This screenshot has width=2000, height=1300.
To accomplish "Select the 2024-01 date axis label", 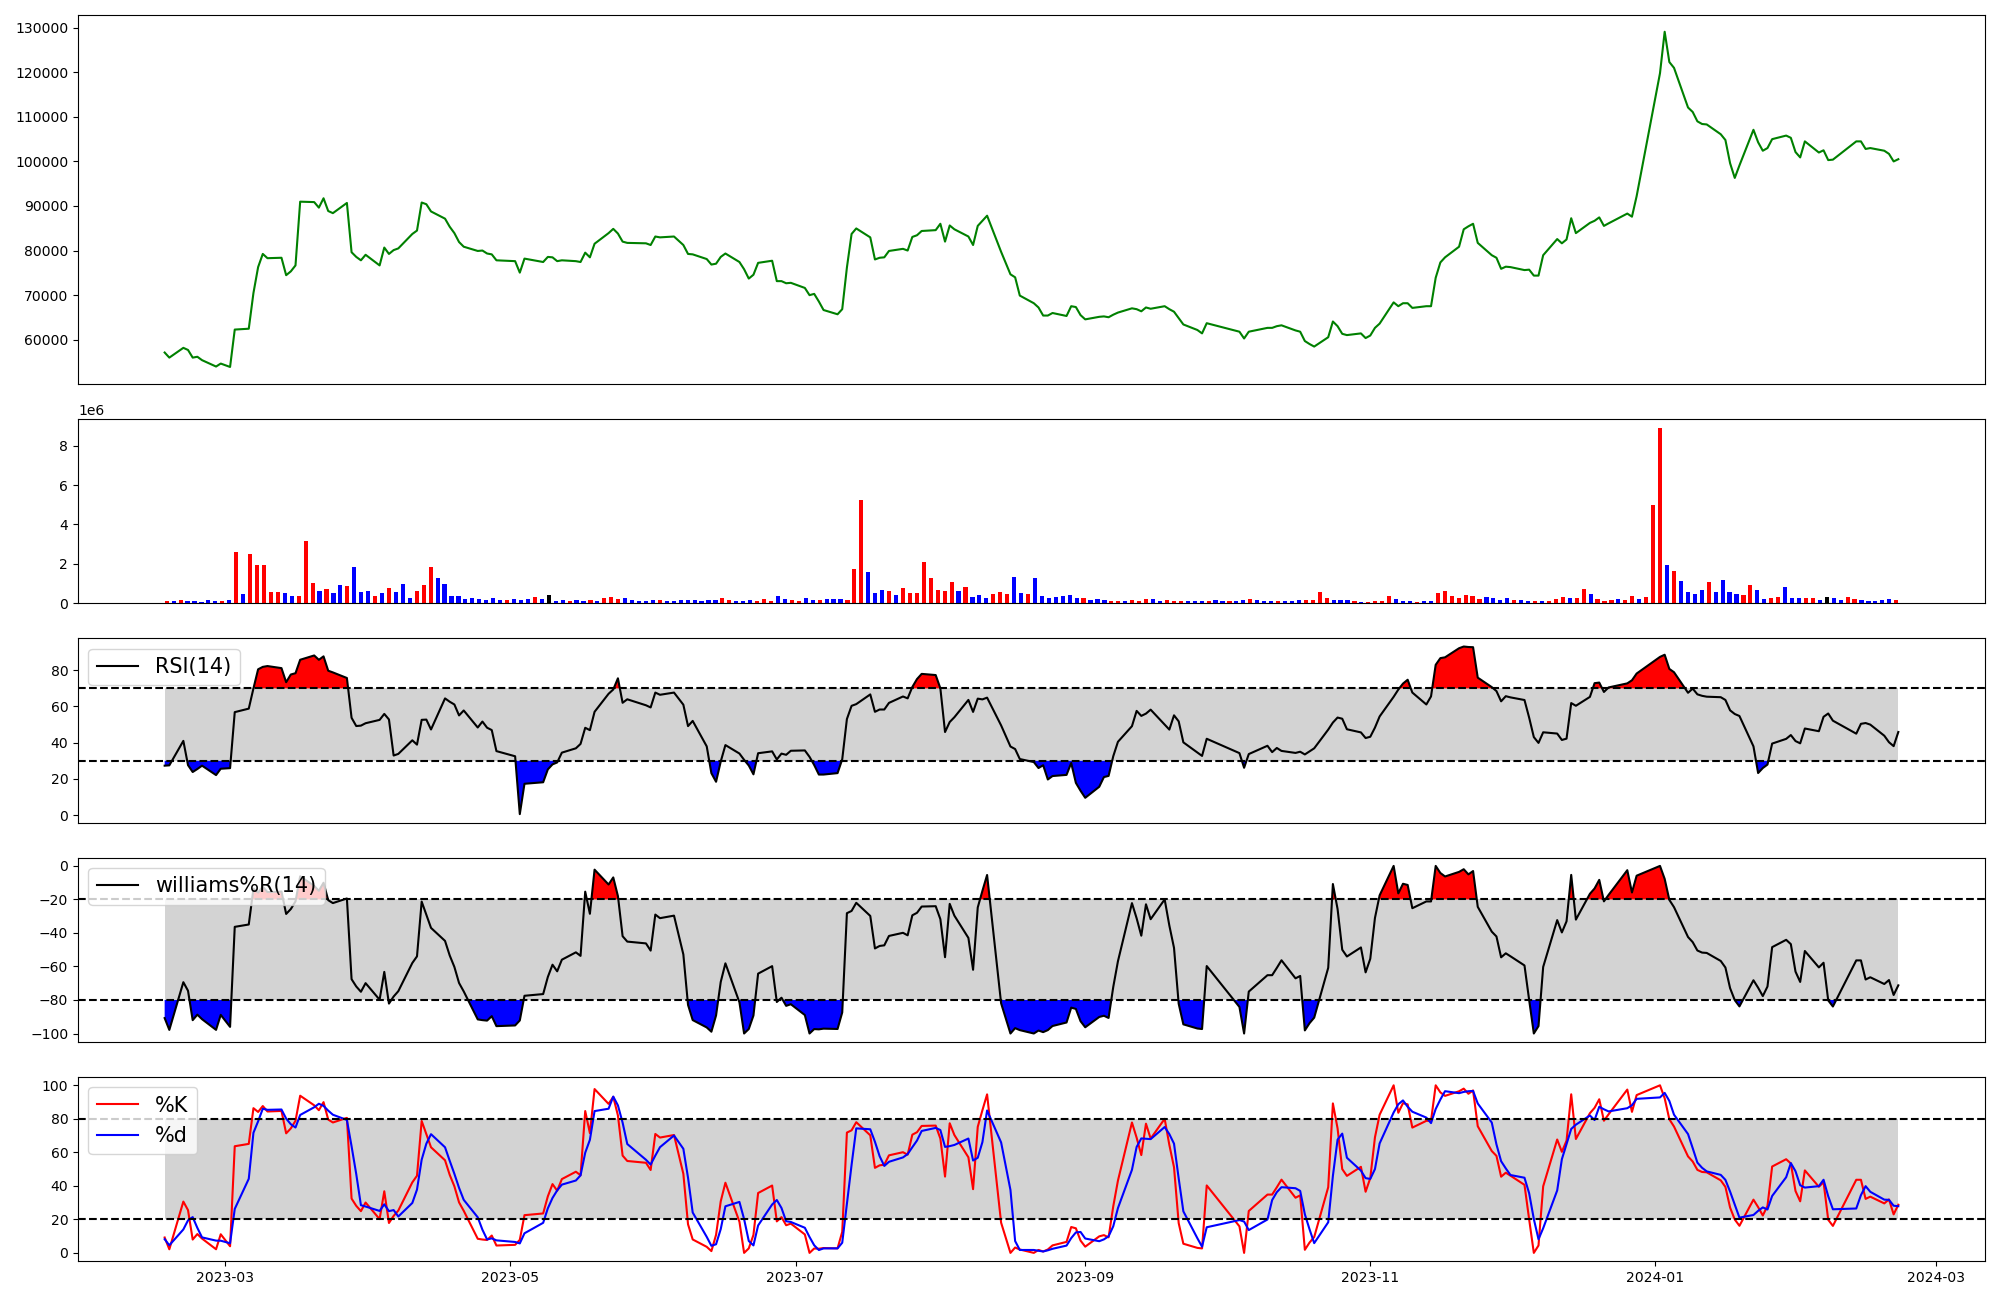I will tap(1655, 1277).
